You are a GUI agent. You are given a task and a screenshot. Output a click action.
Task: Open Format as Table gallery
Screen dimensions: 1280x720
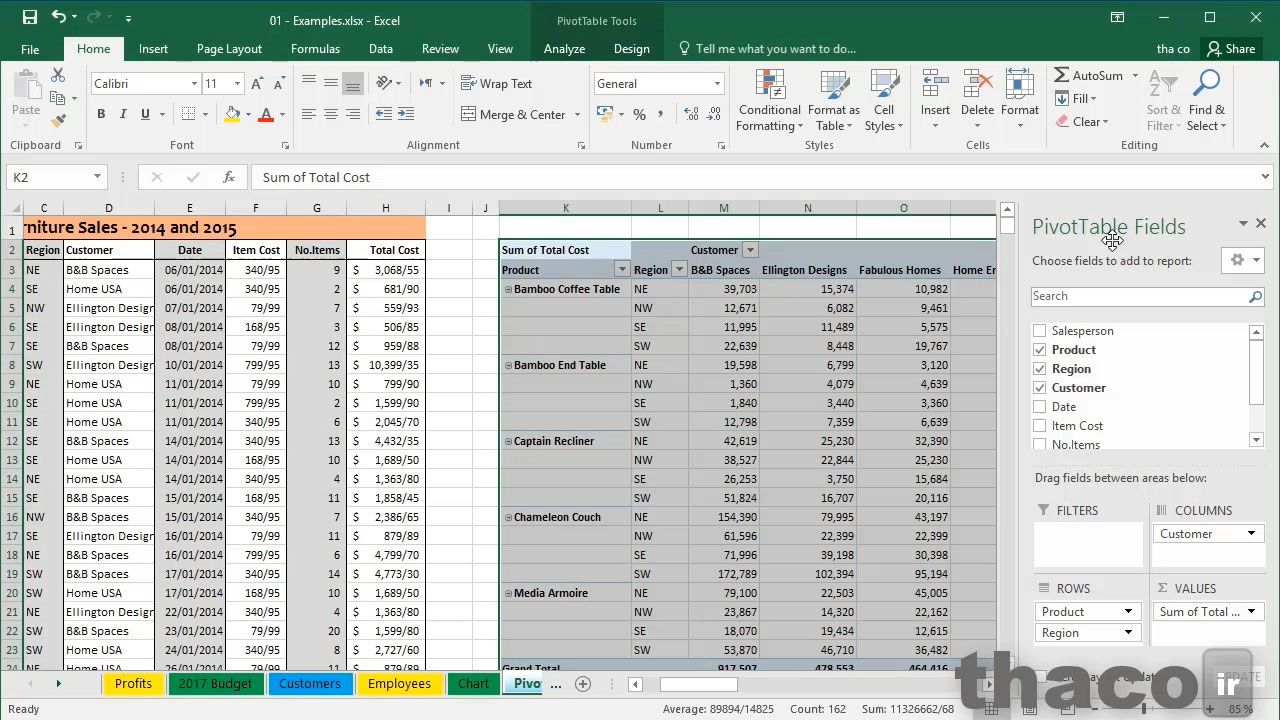click(833, 100)
